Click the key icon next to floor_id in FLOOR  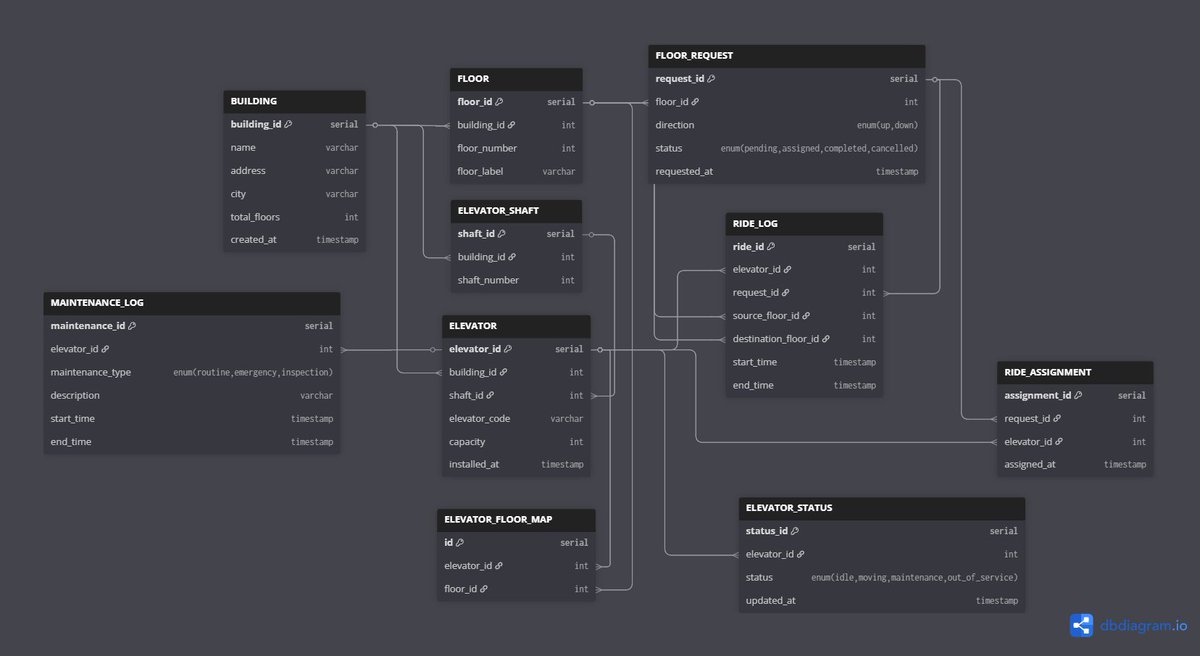coord(499,102)
